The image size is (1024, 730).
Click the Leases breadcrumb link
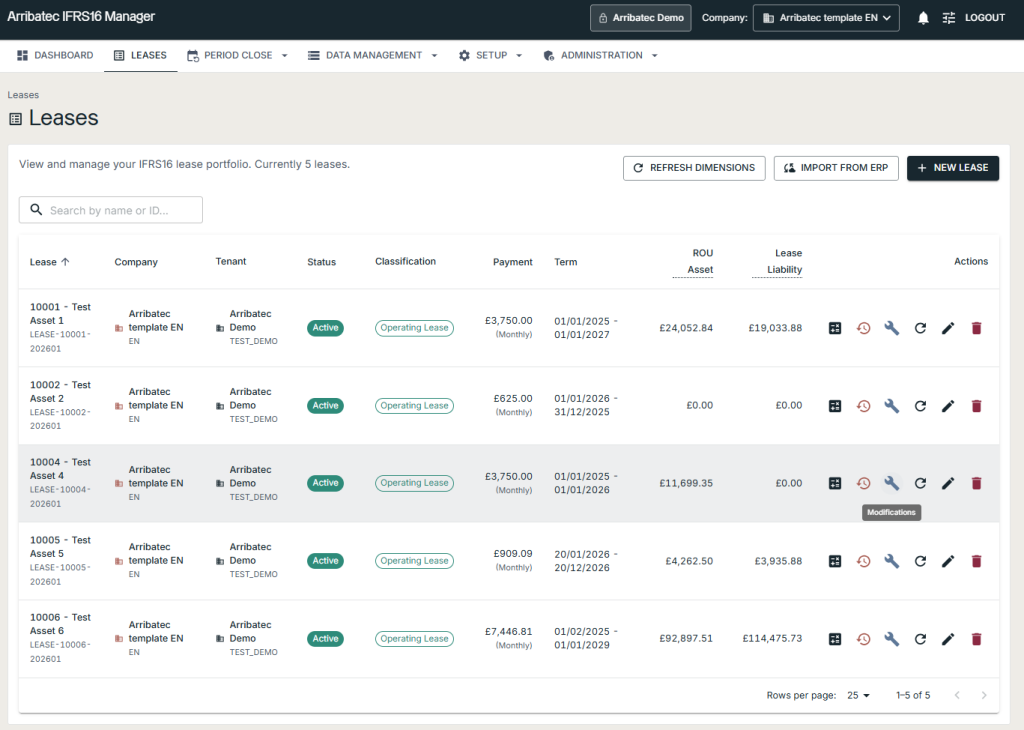pyautogui.click(x=23, y=95)
